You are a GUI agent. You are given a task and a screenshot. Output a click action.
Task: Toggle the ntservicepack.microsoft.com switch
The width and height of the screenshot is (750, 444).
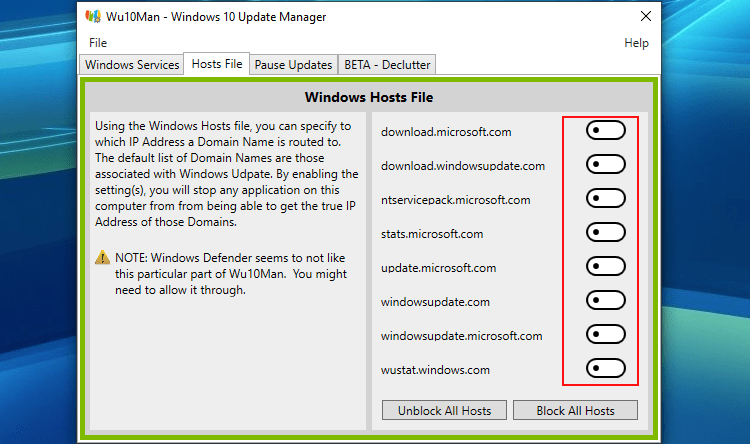coord(606,198)
